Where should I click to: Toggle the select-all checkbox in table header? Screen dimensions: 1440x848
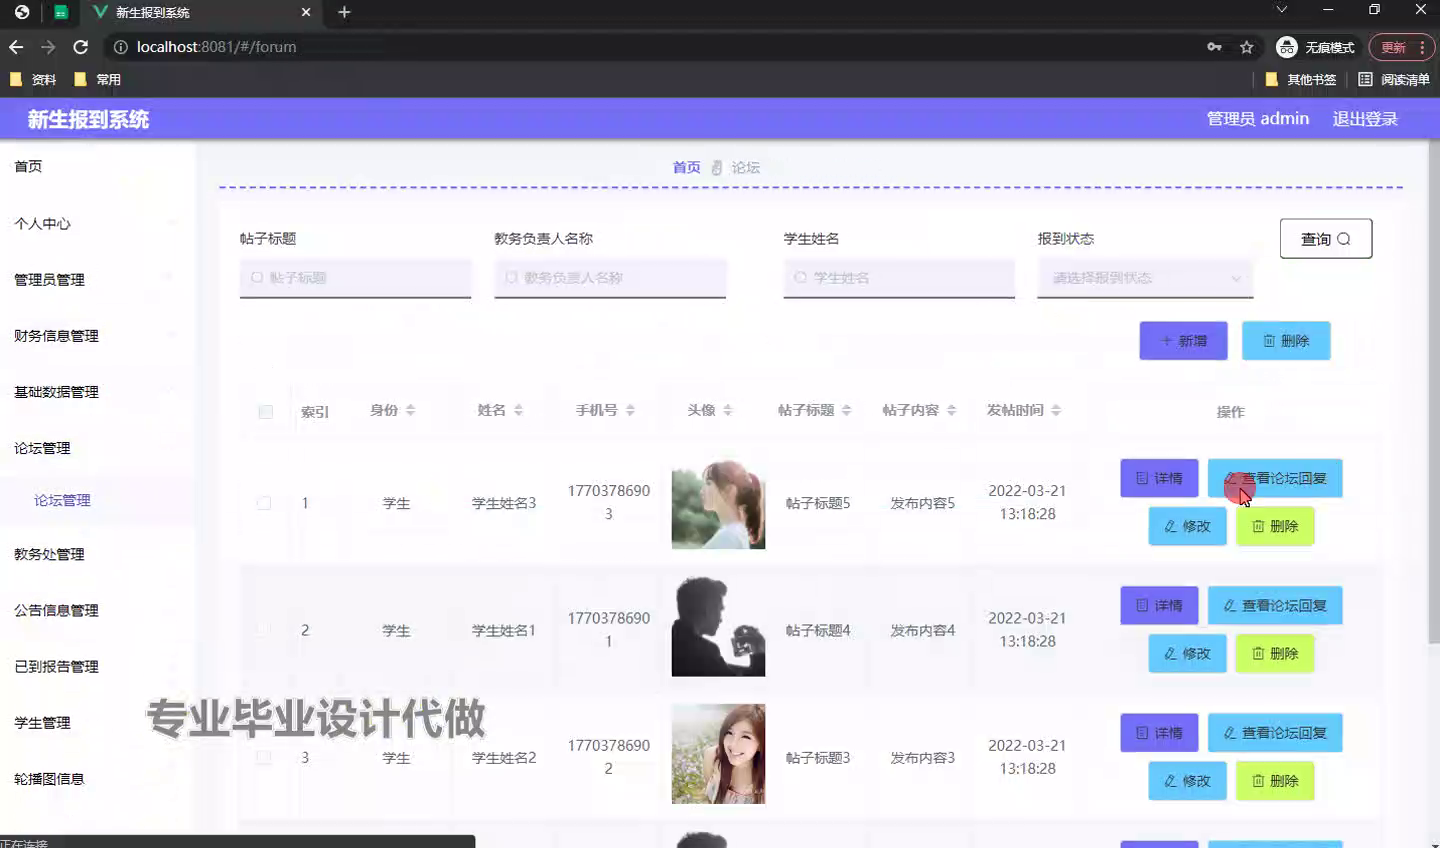265,412
